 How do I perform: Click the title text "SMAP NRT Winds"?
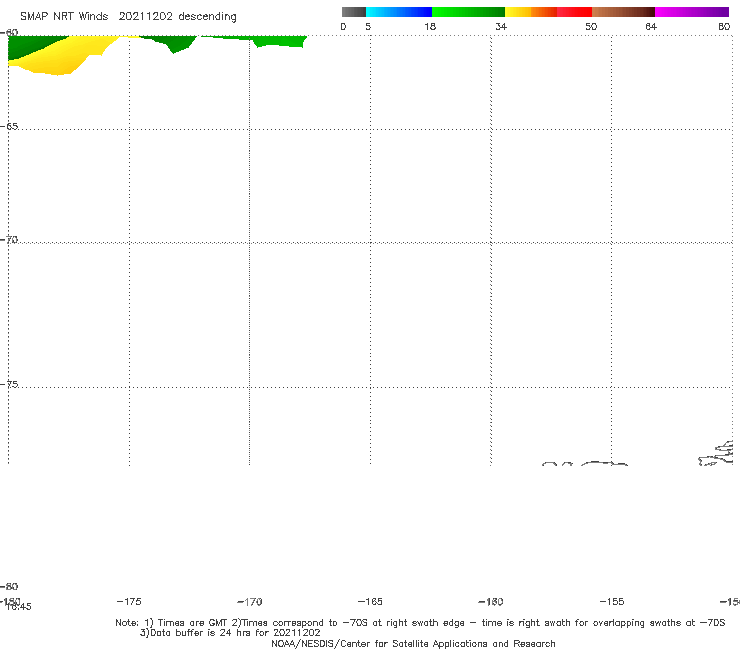64,17
